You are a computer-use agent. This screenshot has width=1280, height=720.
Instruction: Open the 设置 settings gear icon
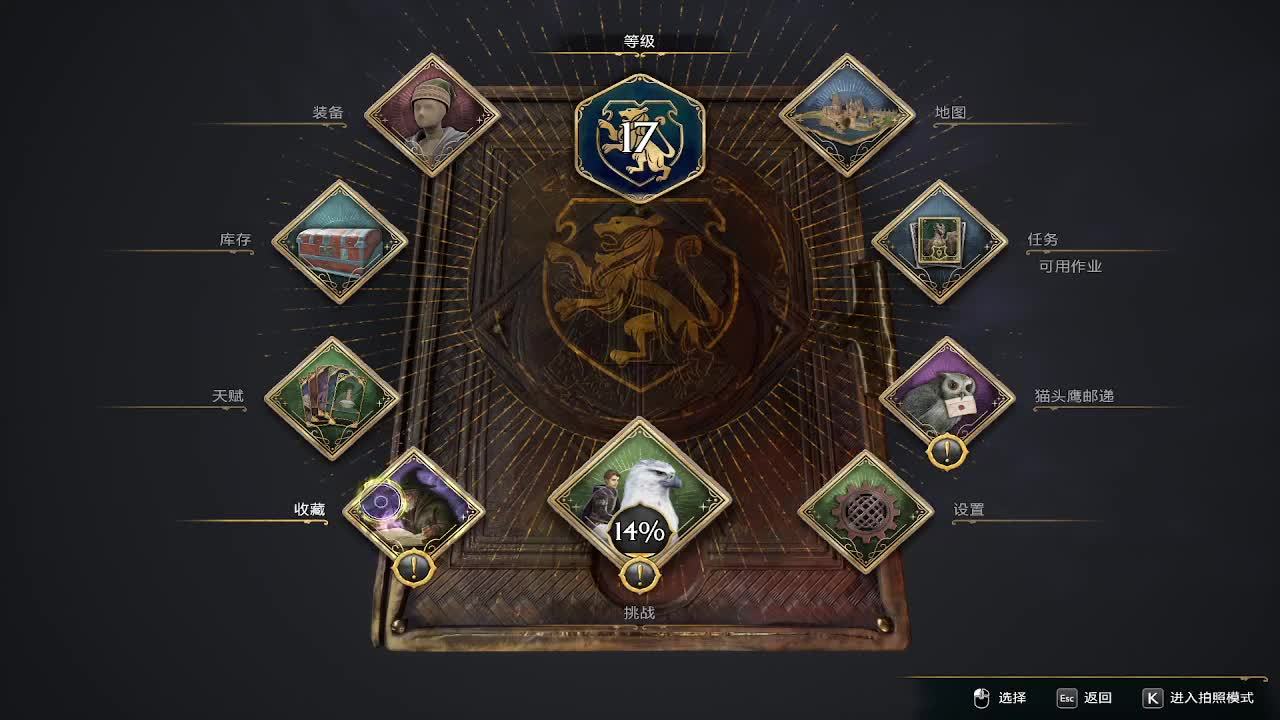coord(865,511)
